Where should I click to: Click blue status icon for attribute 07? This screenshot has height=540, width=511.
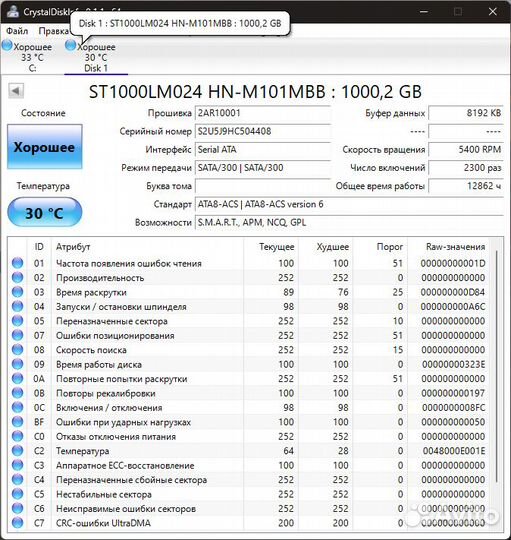[x=17, y=335]
